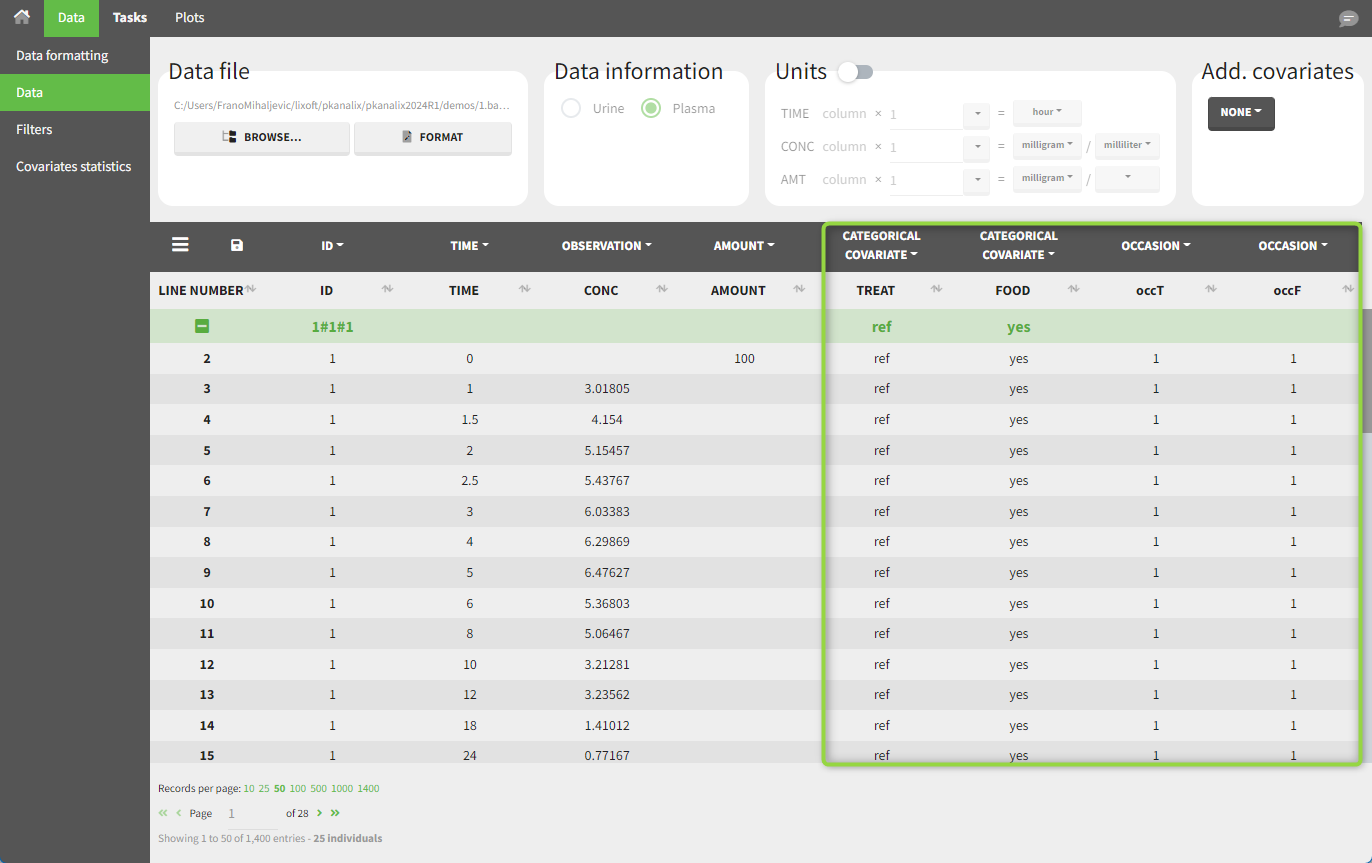Open the Covariates statistics sidebar item
The width and height of the screenshot is (1372, 863).
pos(74,166)
